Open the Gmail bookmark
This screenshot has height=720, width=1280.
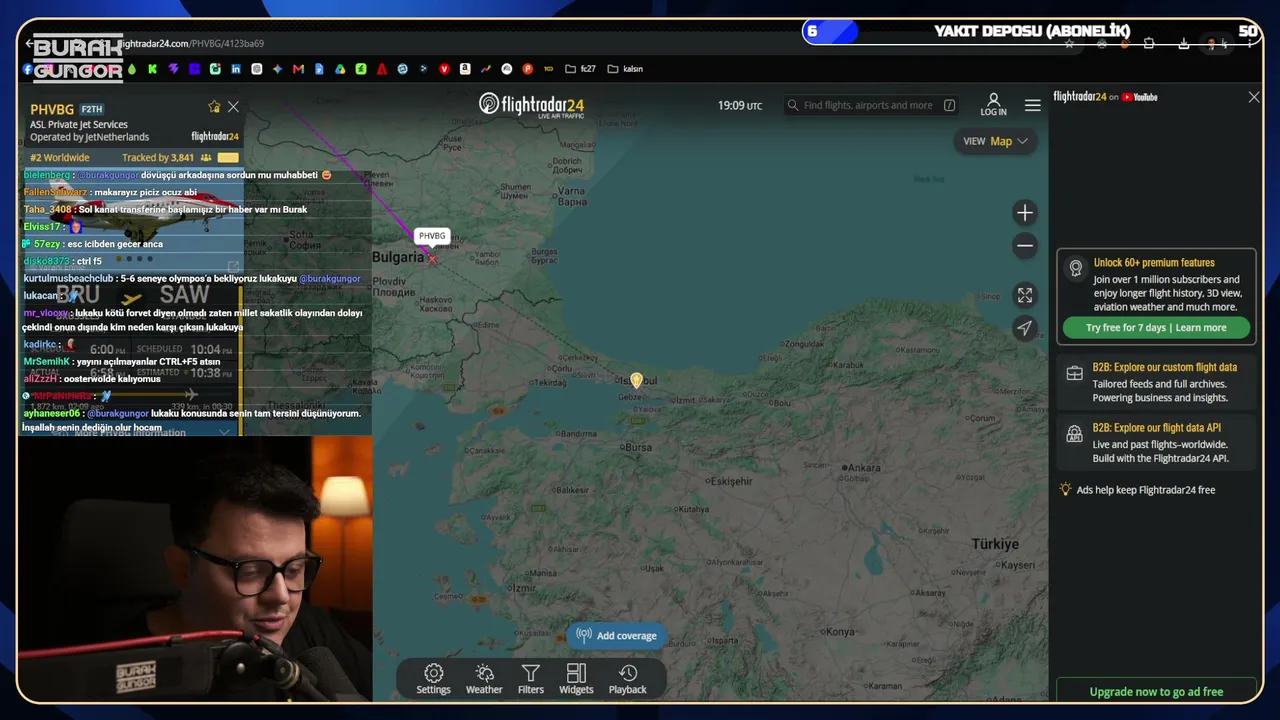(x=298, y=69)
